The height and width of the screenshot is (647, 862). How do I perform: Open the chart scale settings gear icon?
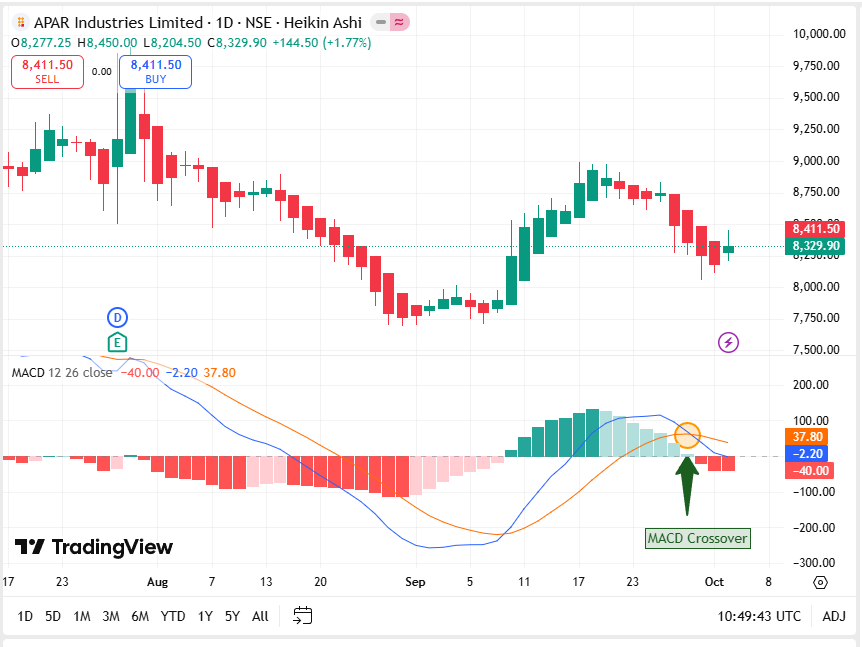pos(820,582)
